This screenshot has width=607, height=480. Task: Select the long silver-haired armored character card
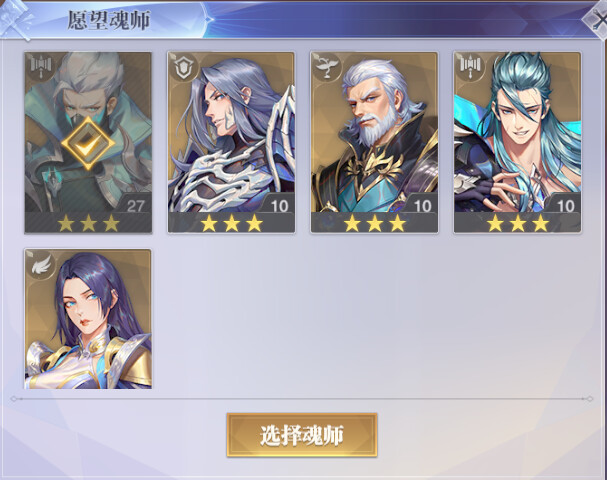(x=231, y=143)
